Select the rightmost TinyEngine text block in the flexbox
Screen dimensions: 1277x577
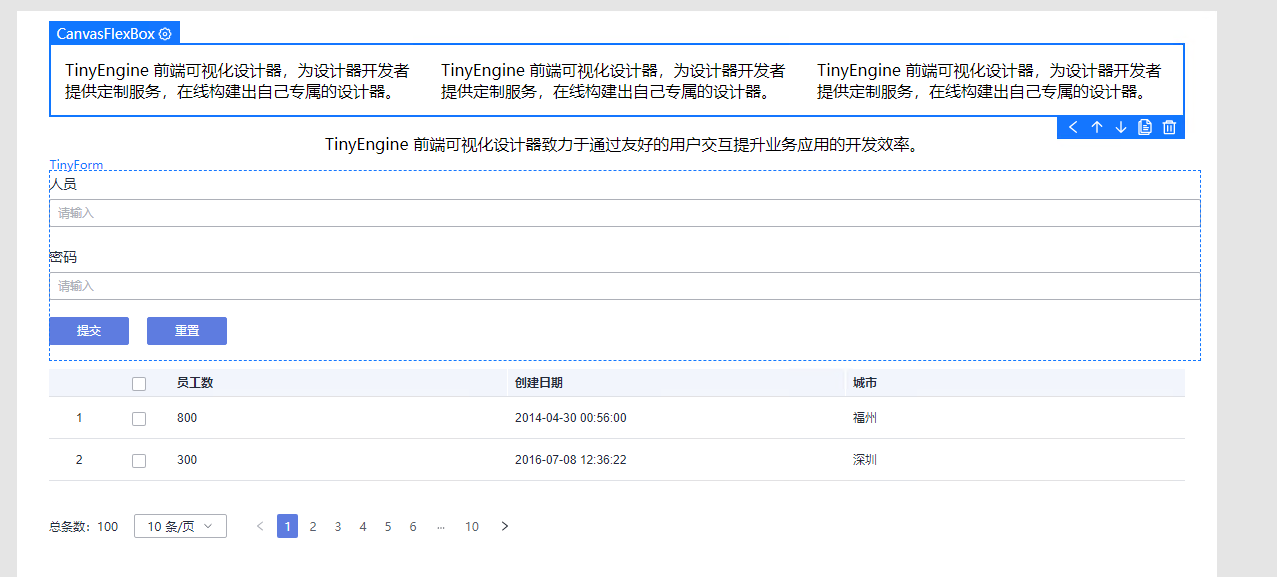[989, 81]
